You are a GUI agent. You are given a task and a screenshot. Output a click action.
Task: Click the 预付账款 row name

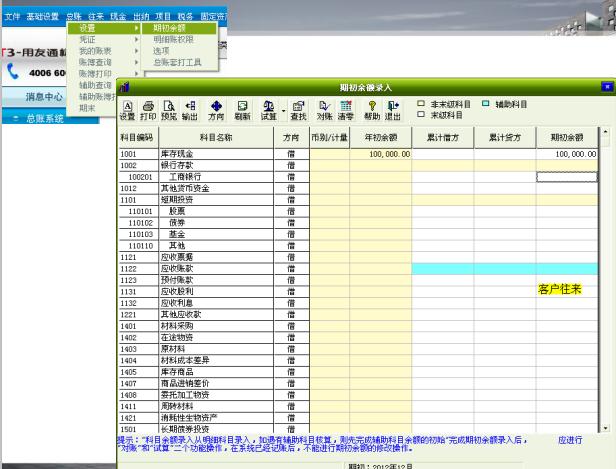tap(177, 280)
